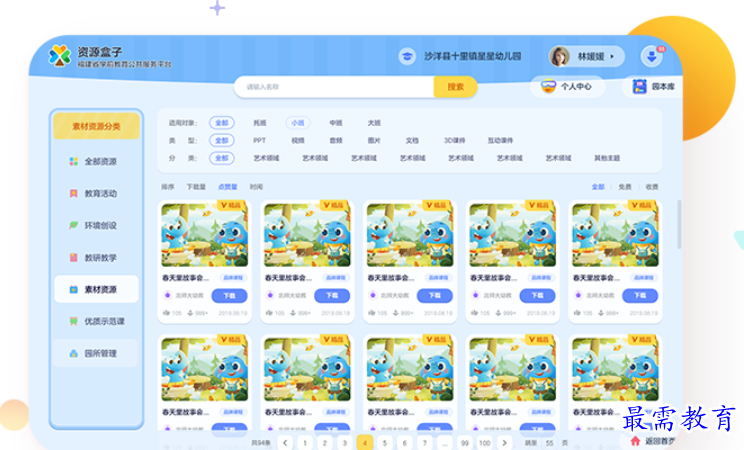Click the red home icon for 返回首页
Image resolution: width=744 pixels, height=450 pixels.
(x=635, y=441)
